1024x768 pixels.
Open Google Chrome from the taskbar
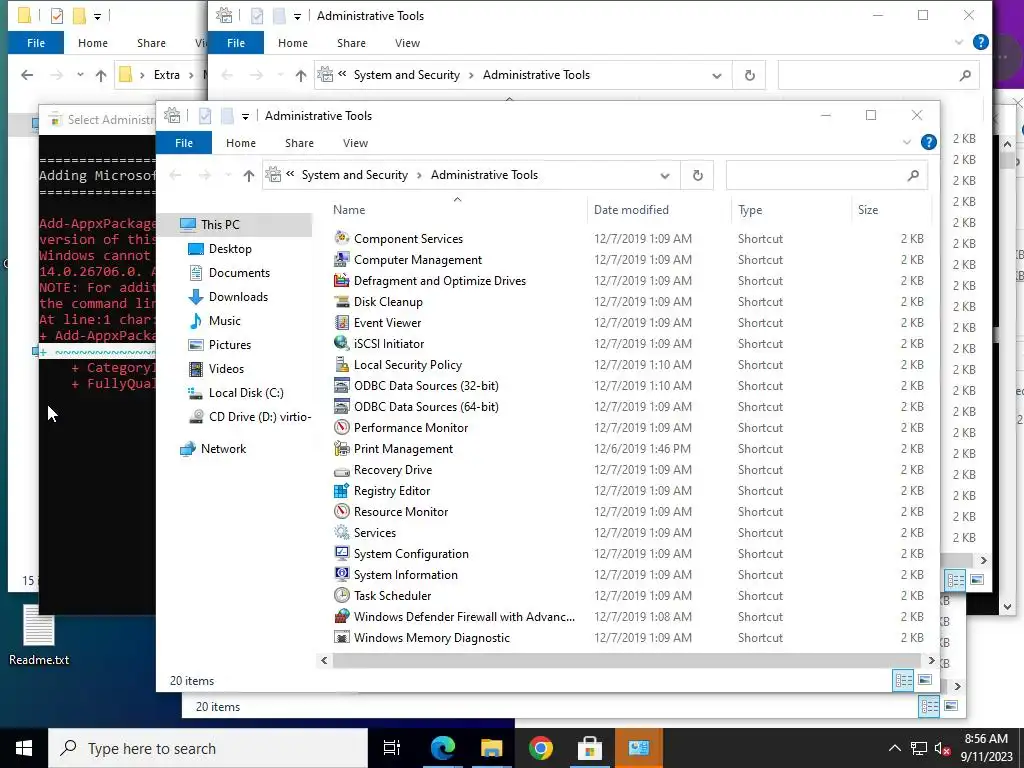point(541,748)
